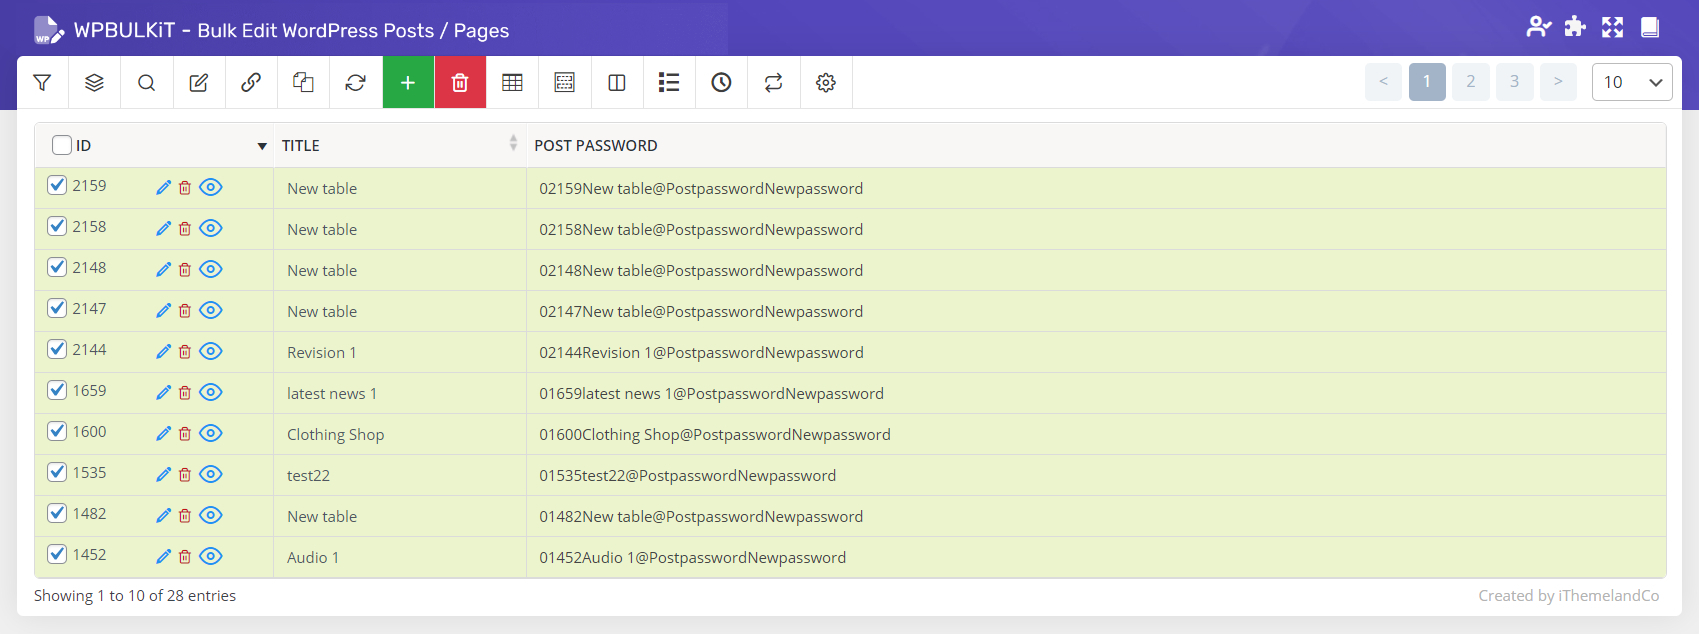
Task: Sort by the TITLE column arrows
Action: pos(513,144)
